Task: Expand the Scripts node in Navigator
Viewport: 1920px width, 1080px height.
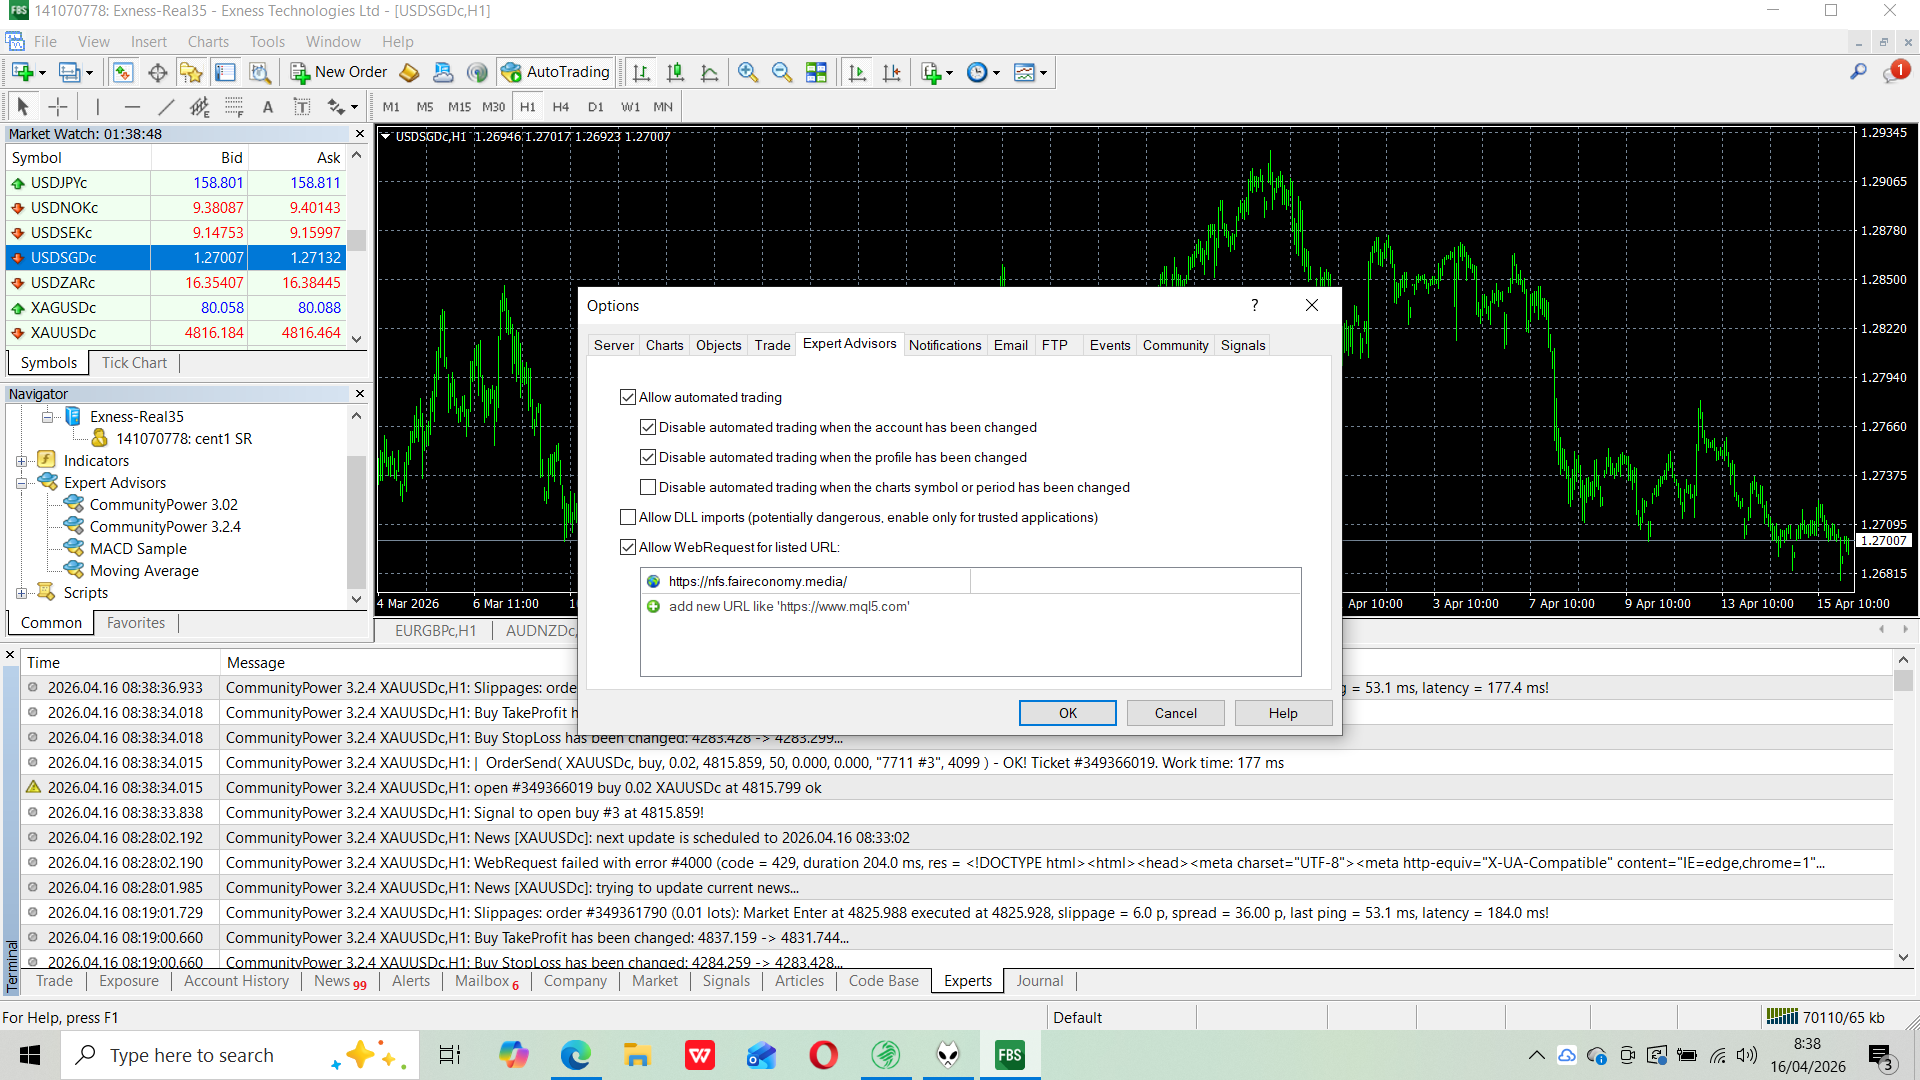Action: click(x=21, y=593)
